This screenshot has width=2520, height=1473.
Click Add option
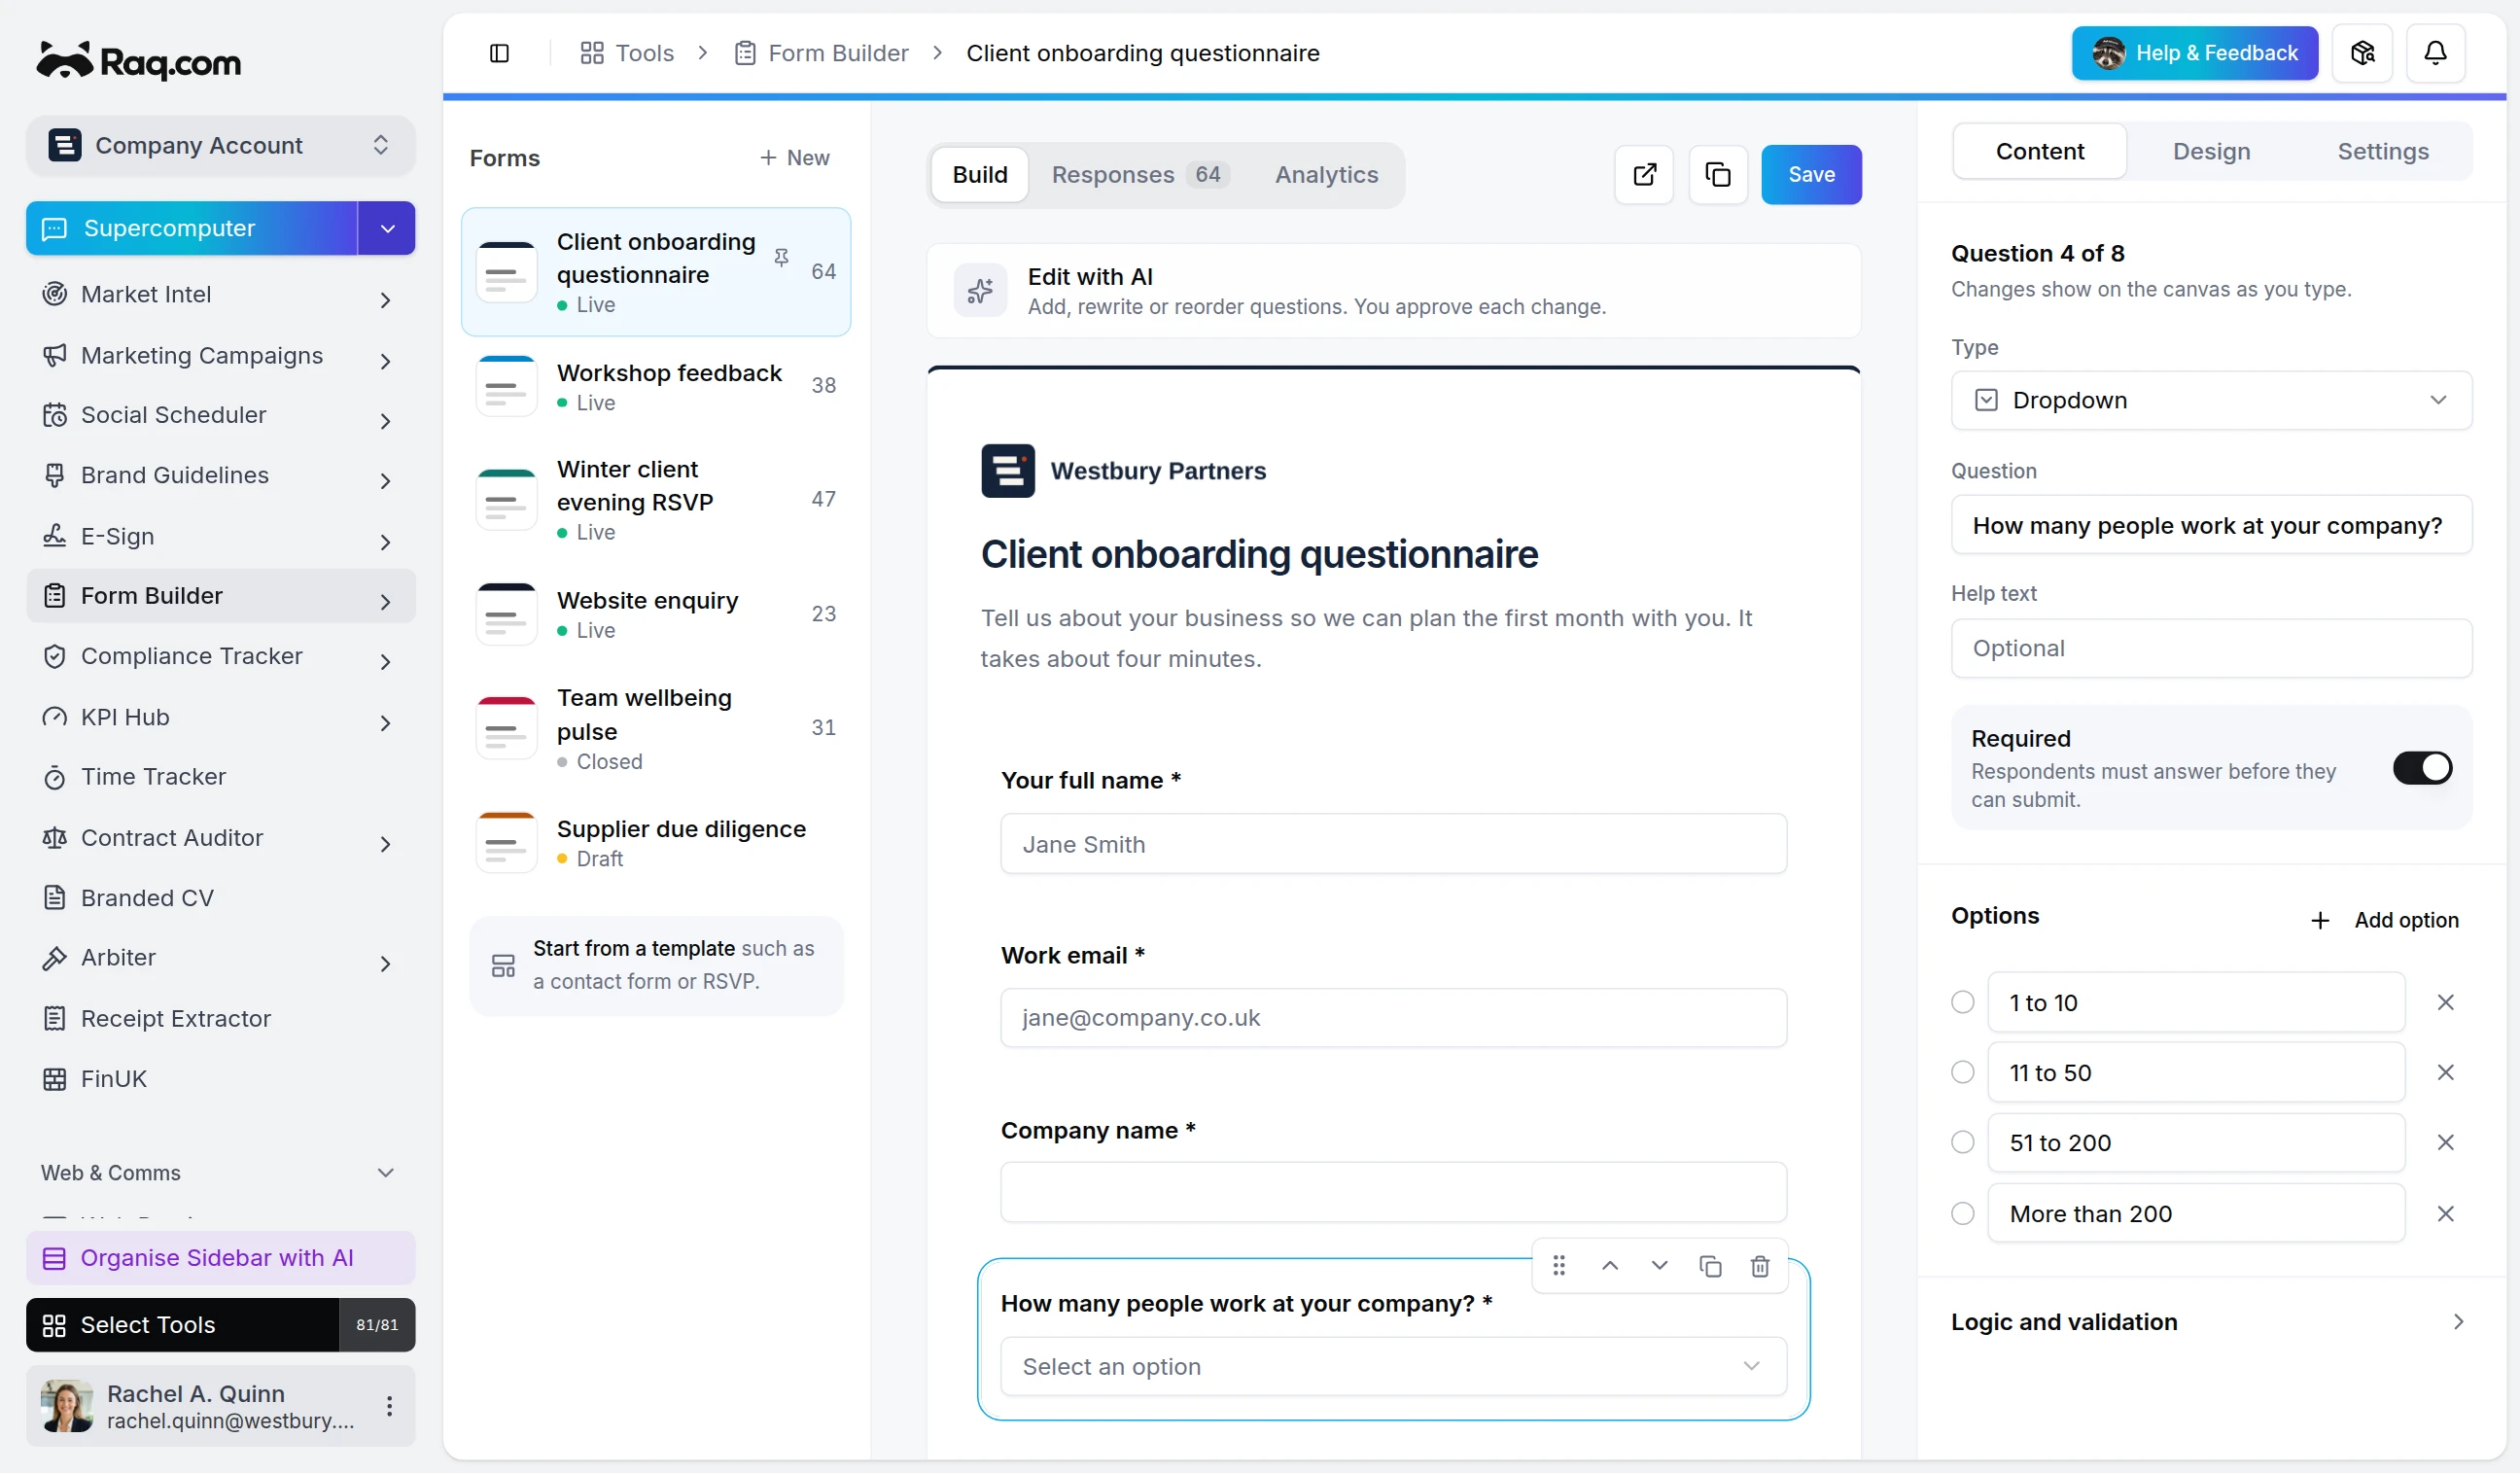point(2383,920)
